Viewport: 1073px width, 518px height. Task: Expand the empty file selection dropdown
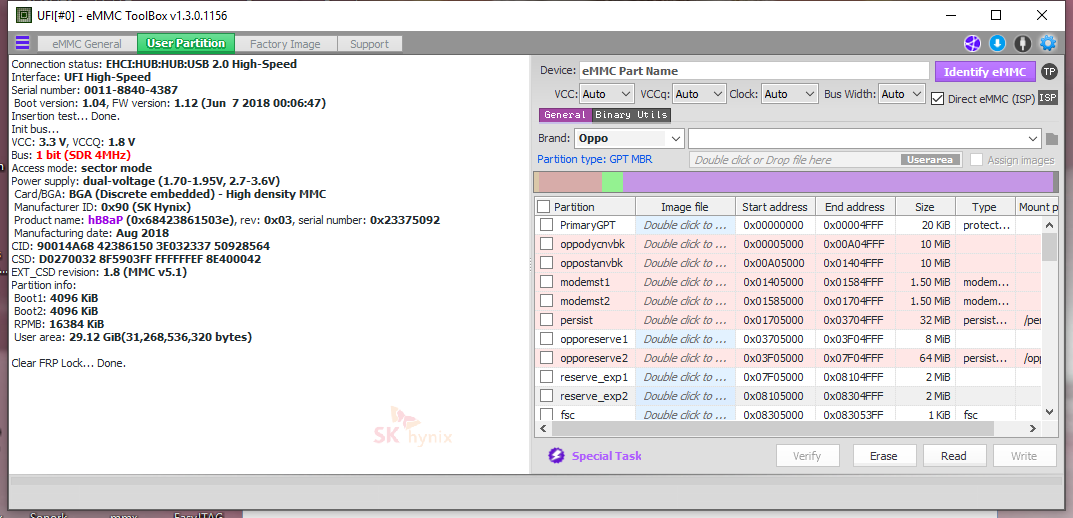(865, 138)
